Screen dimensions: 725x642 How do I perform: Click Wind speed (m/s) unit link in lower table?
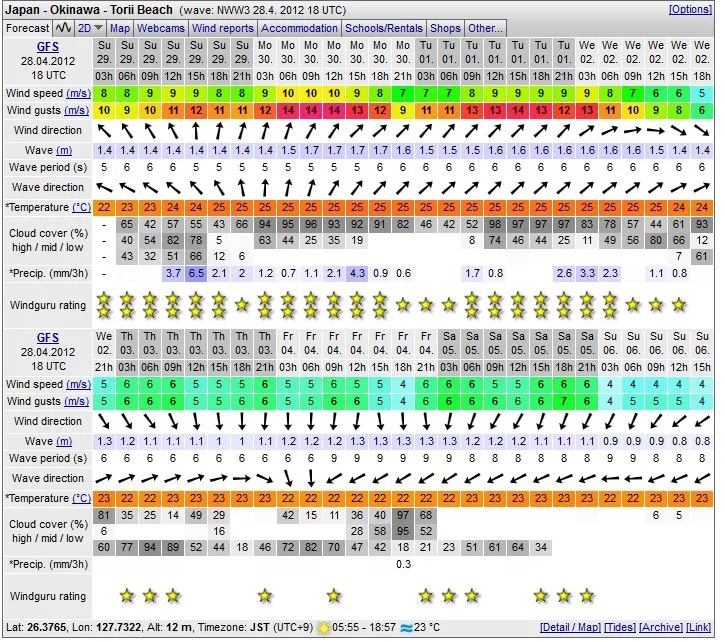(x=78, y=384)
